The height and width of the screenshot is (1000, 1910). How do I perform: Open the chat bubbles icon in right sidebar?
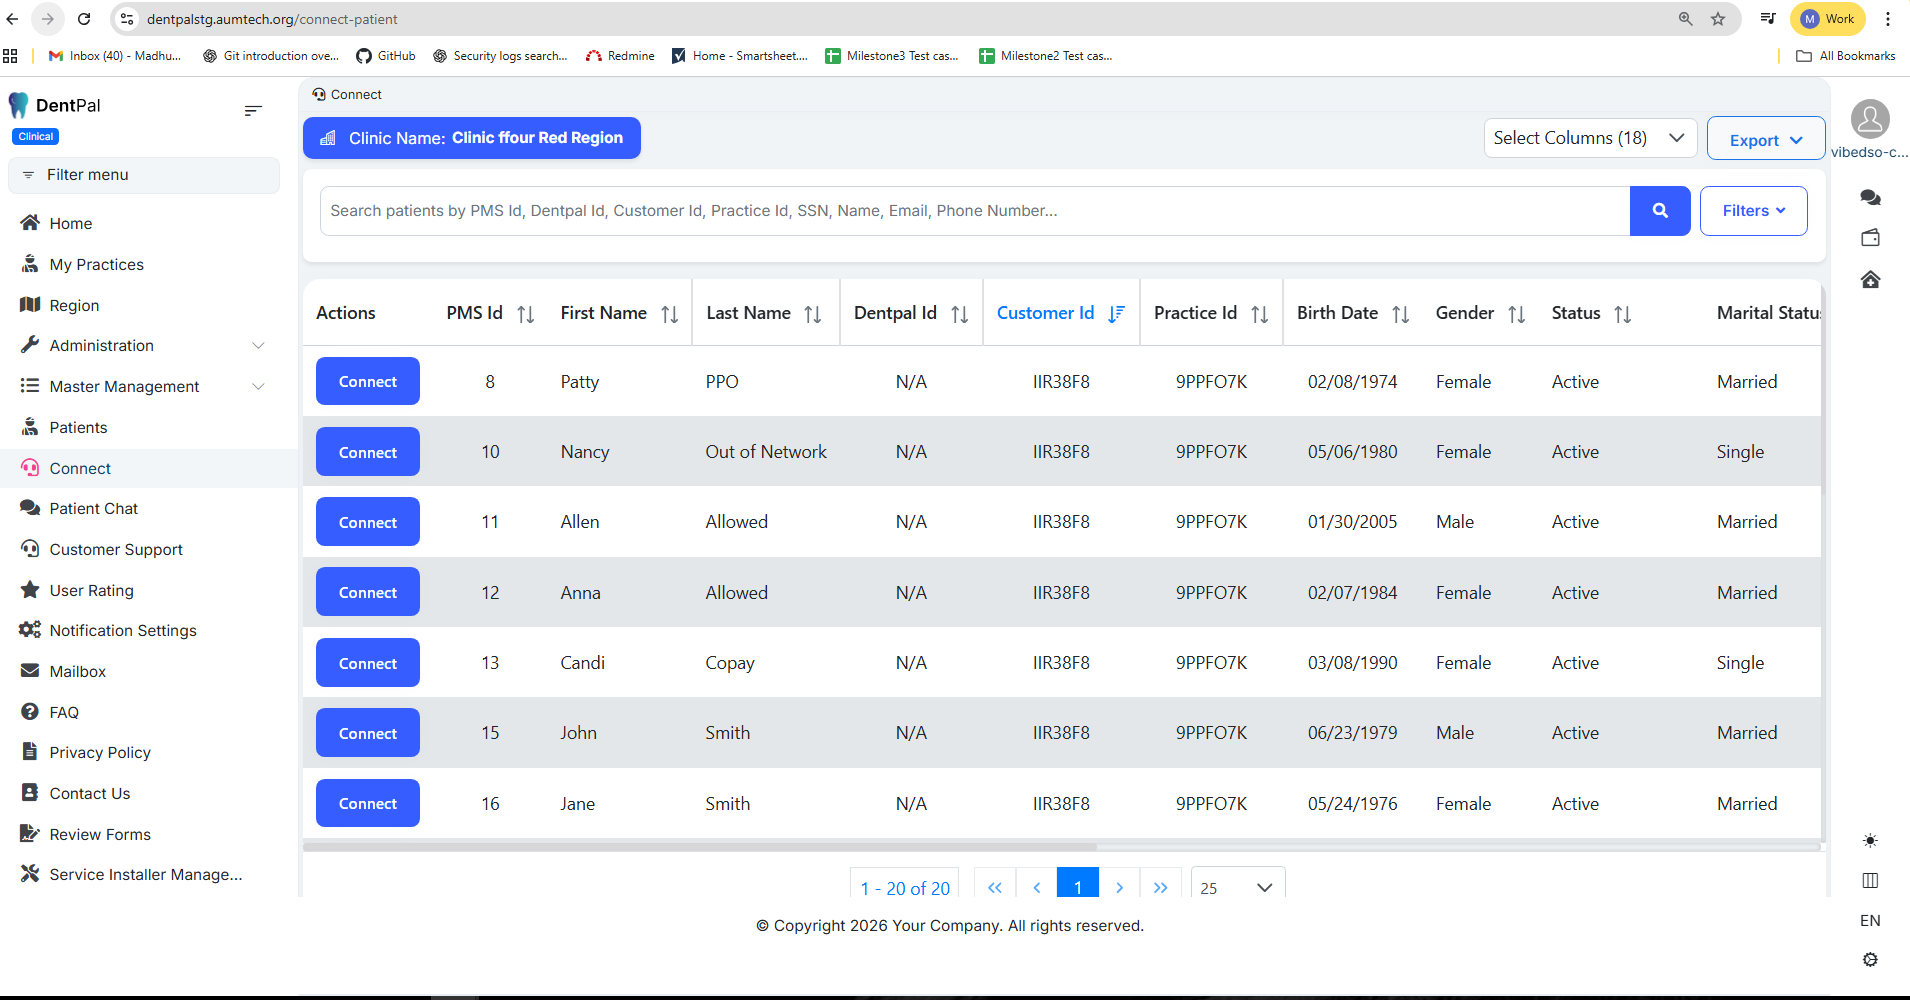pos(1870,198)
